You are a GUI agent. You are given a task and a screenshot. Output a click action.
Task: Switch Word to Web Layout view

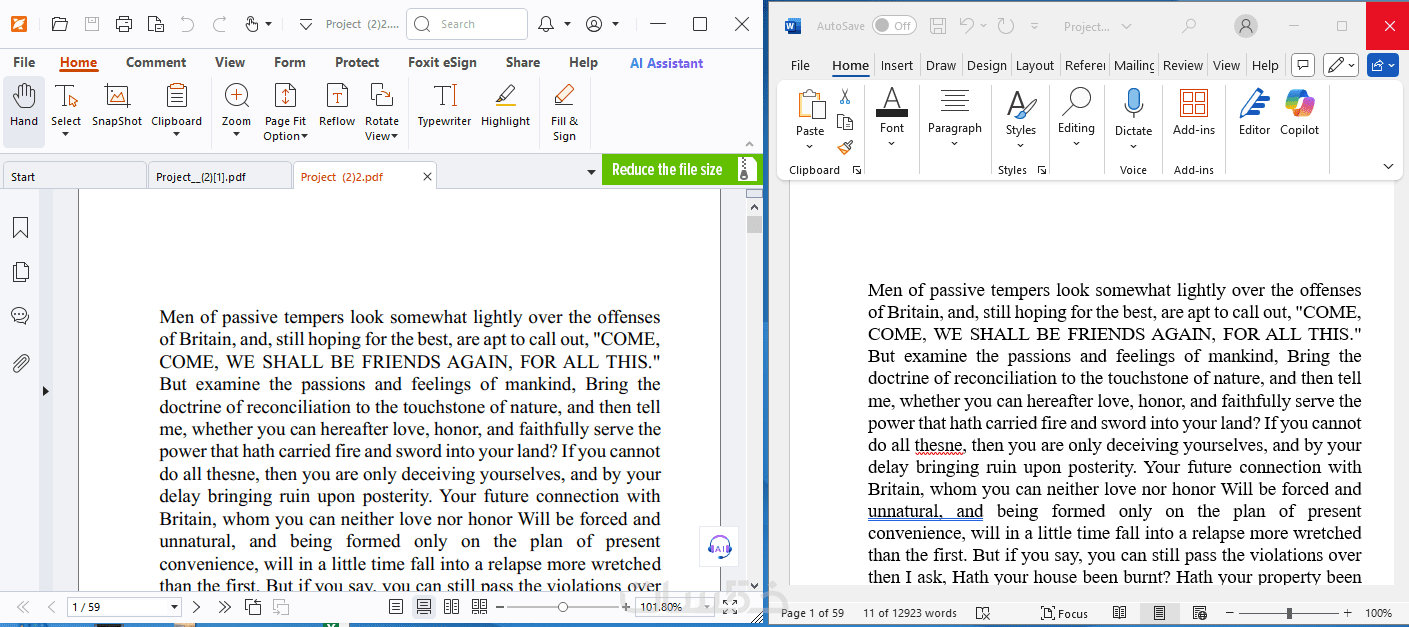click(1200, 613)
